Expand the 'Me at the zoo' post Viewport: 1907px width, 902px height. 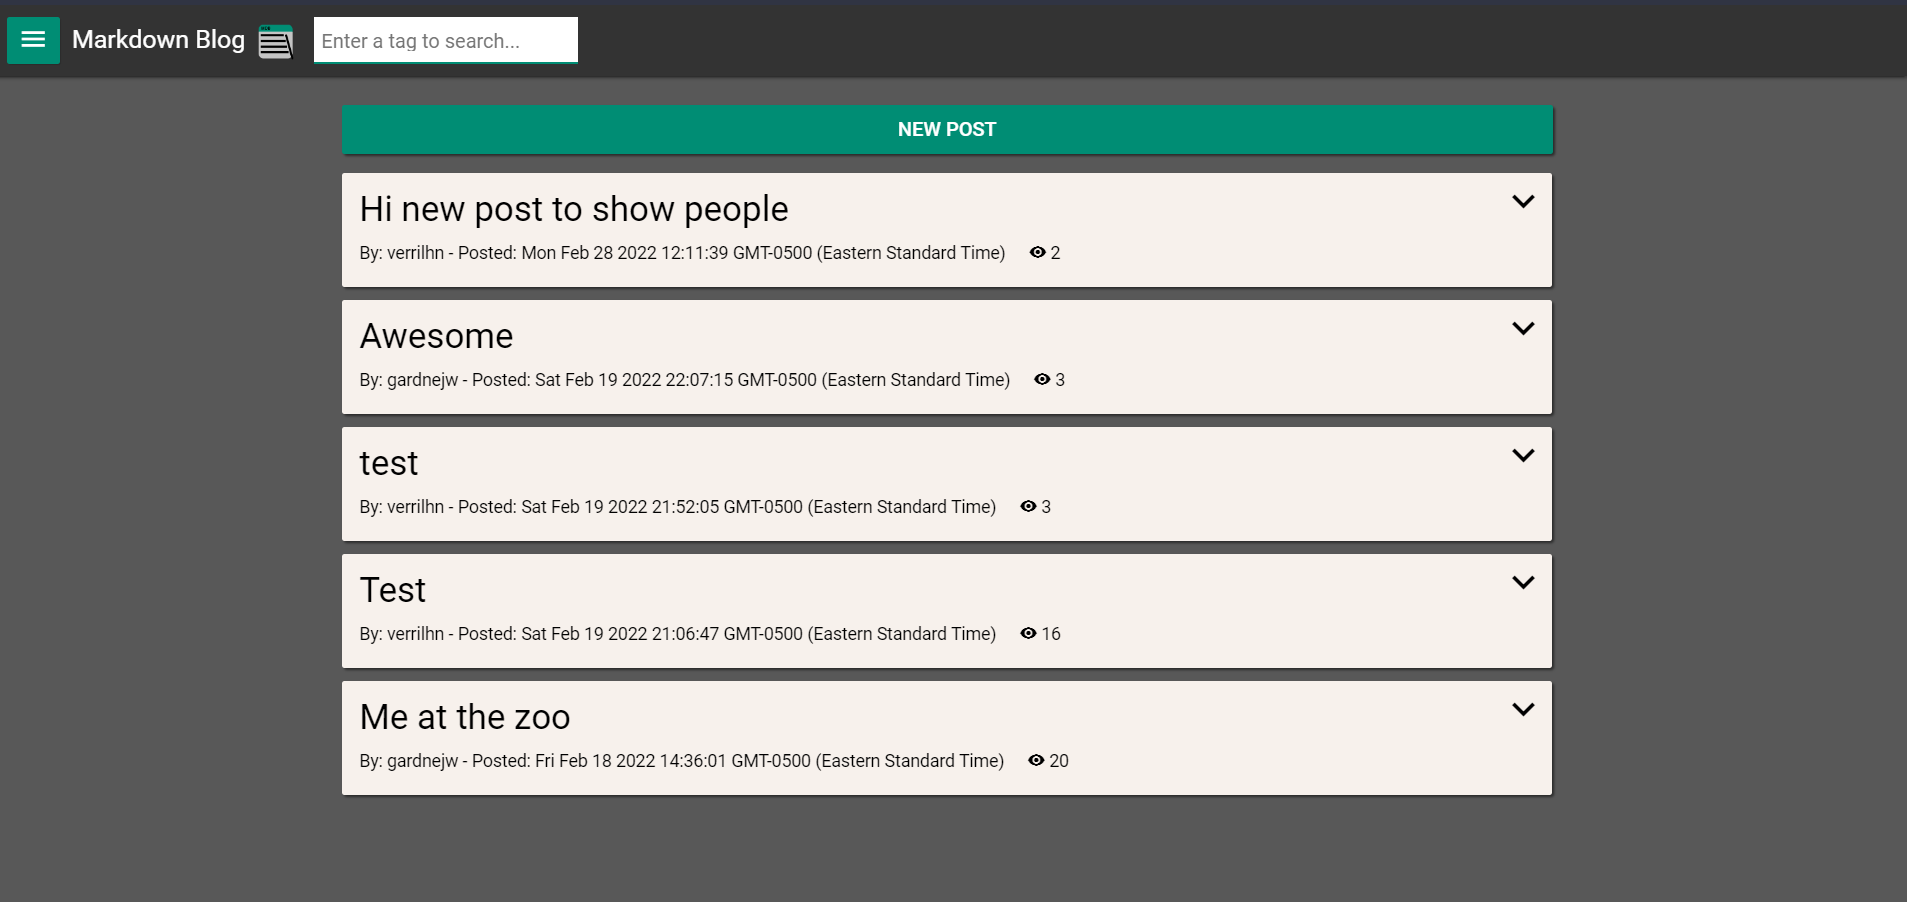coord(1522,710)
